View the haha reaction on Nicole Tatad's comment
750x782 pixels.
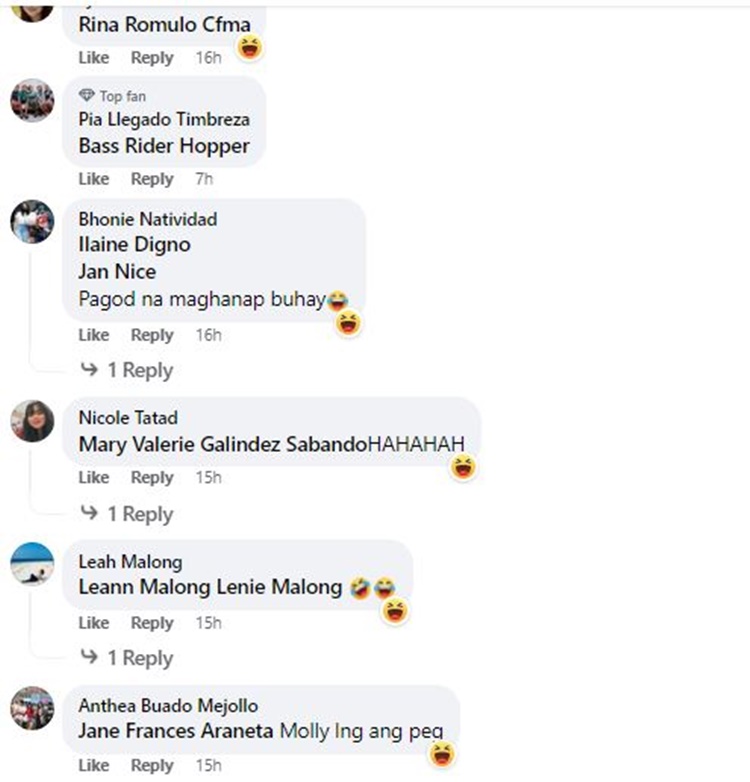463,467
